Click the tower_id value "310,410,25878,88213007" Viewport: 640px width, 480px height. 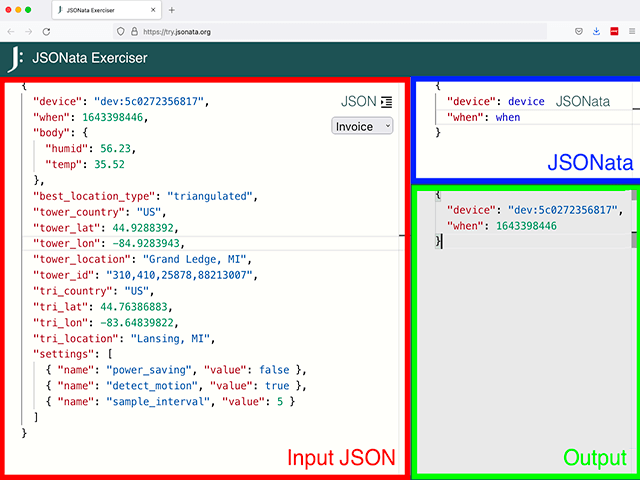tap(179, 275)
